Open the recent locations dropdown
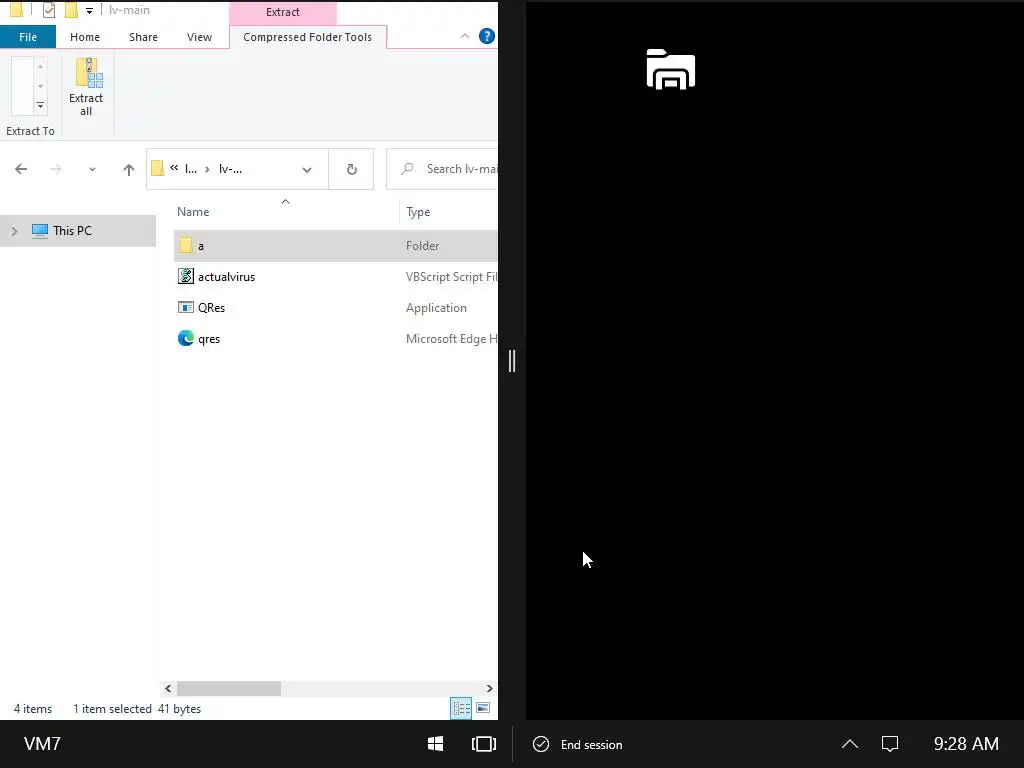Screen dimensions: 1024x768 [x=92, y=169]
